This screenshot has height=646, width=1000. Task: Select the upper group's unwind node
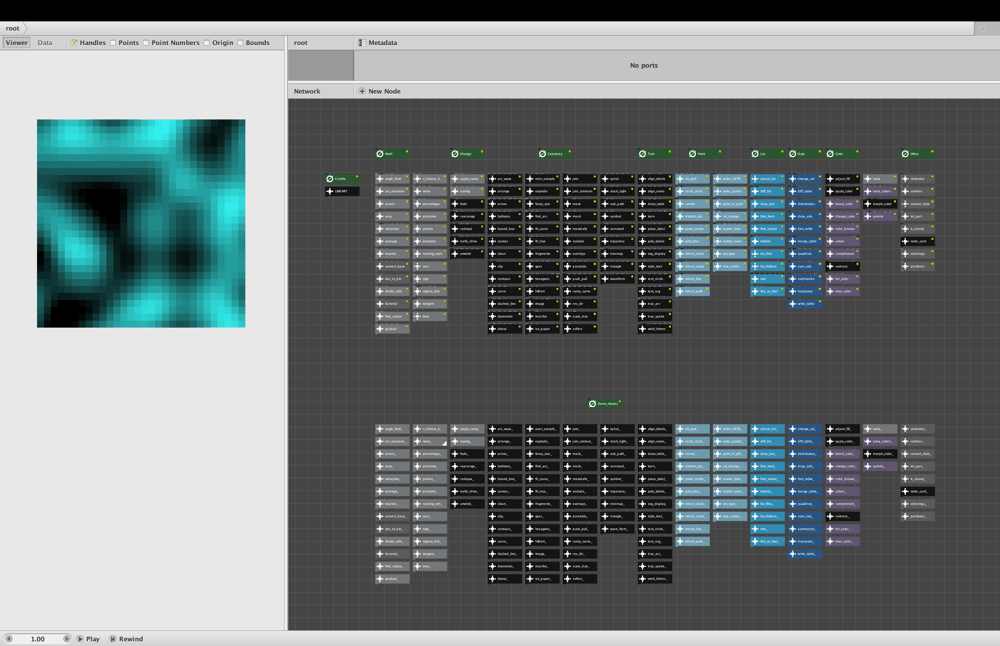pyautogui.click(x=467, y=254)
